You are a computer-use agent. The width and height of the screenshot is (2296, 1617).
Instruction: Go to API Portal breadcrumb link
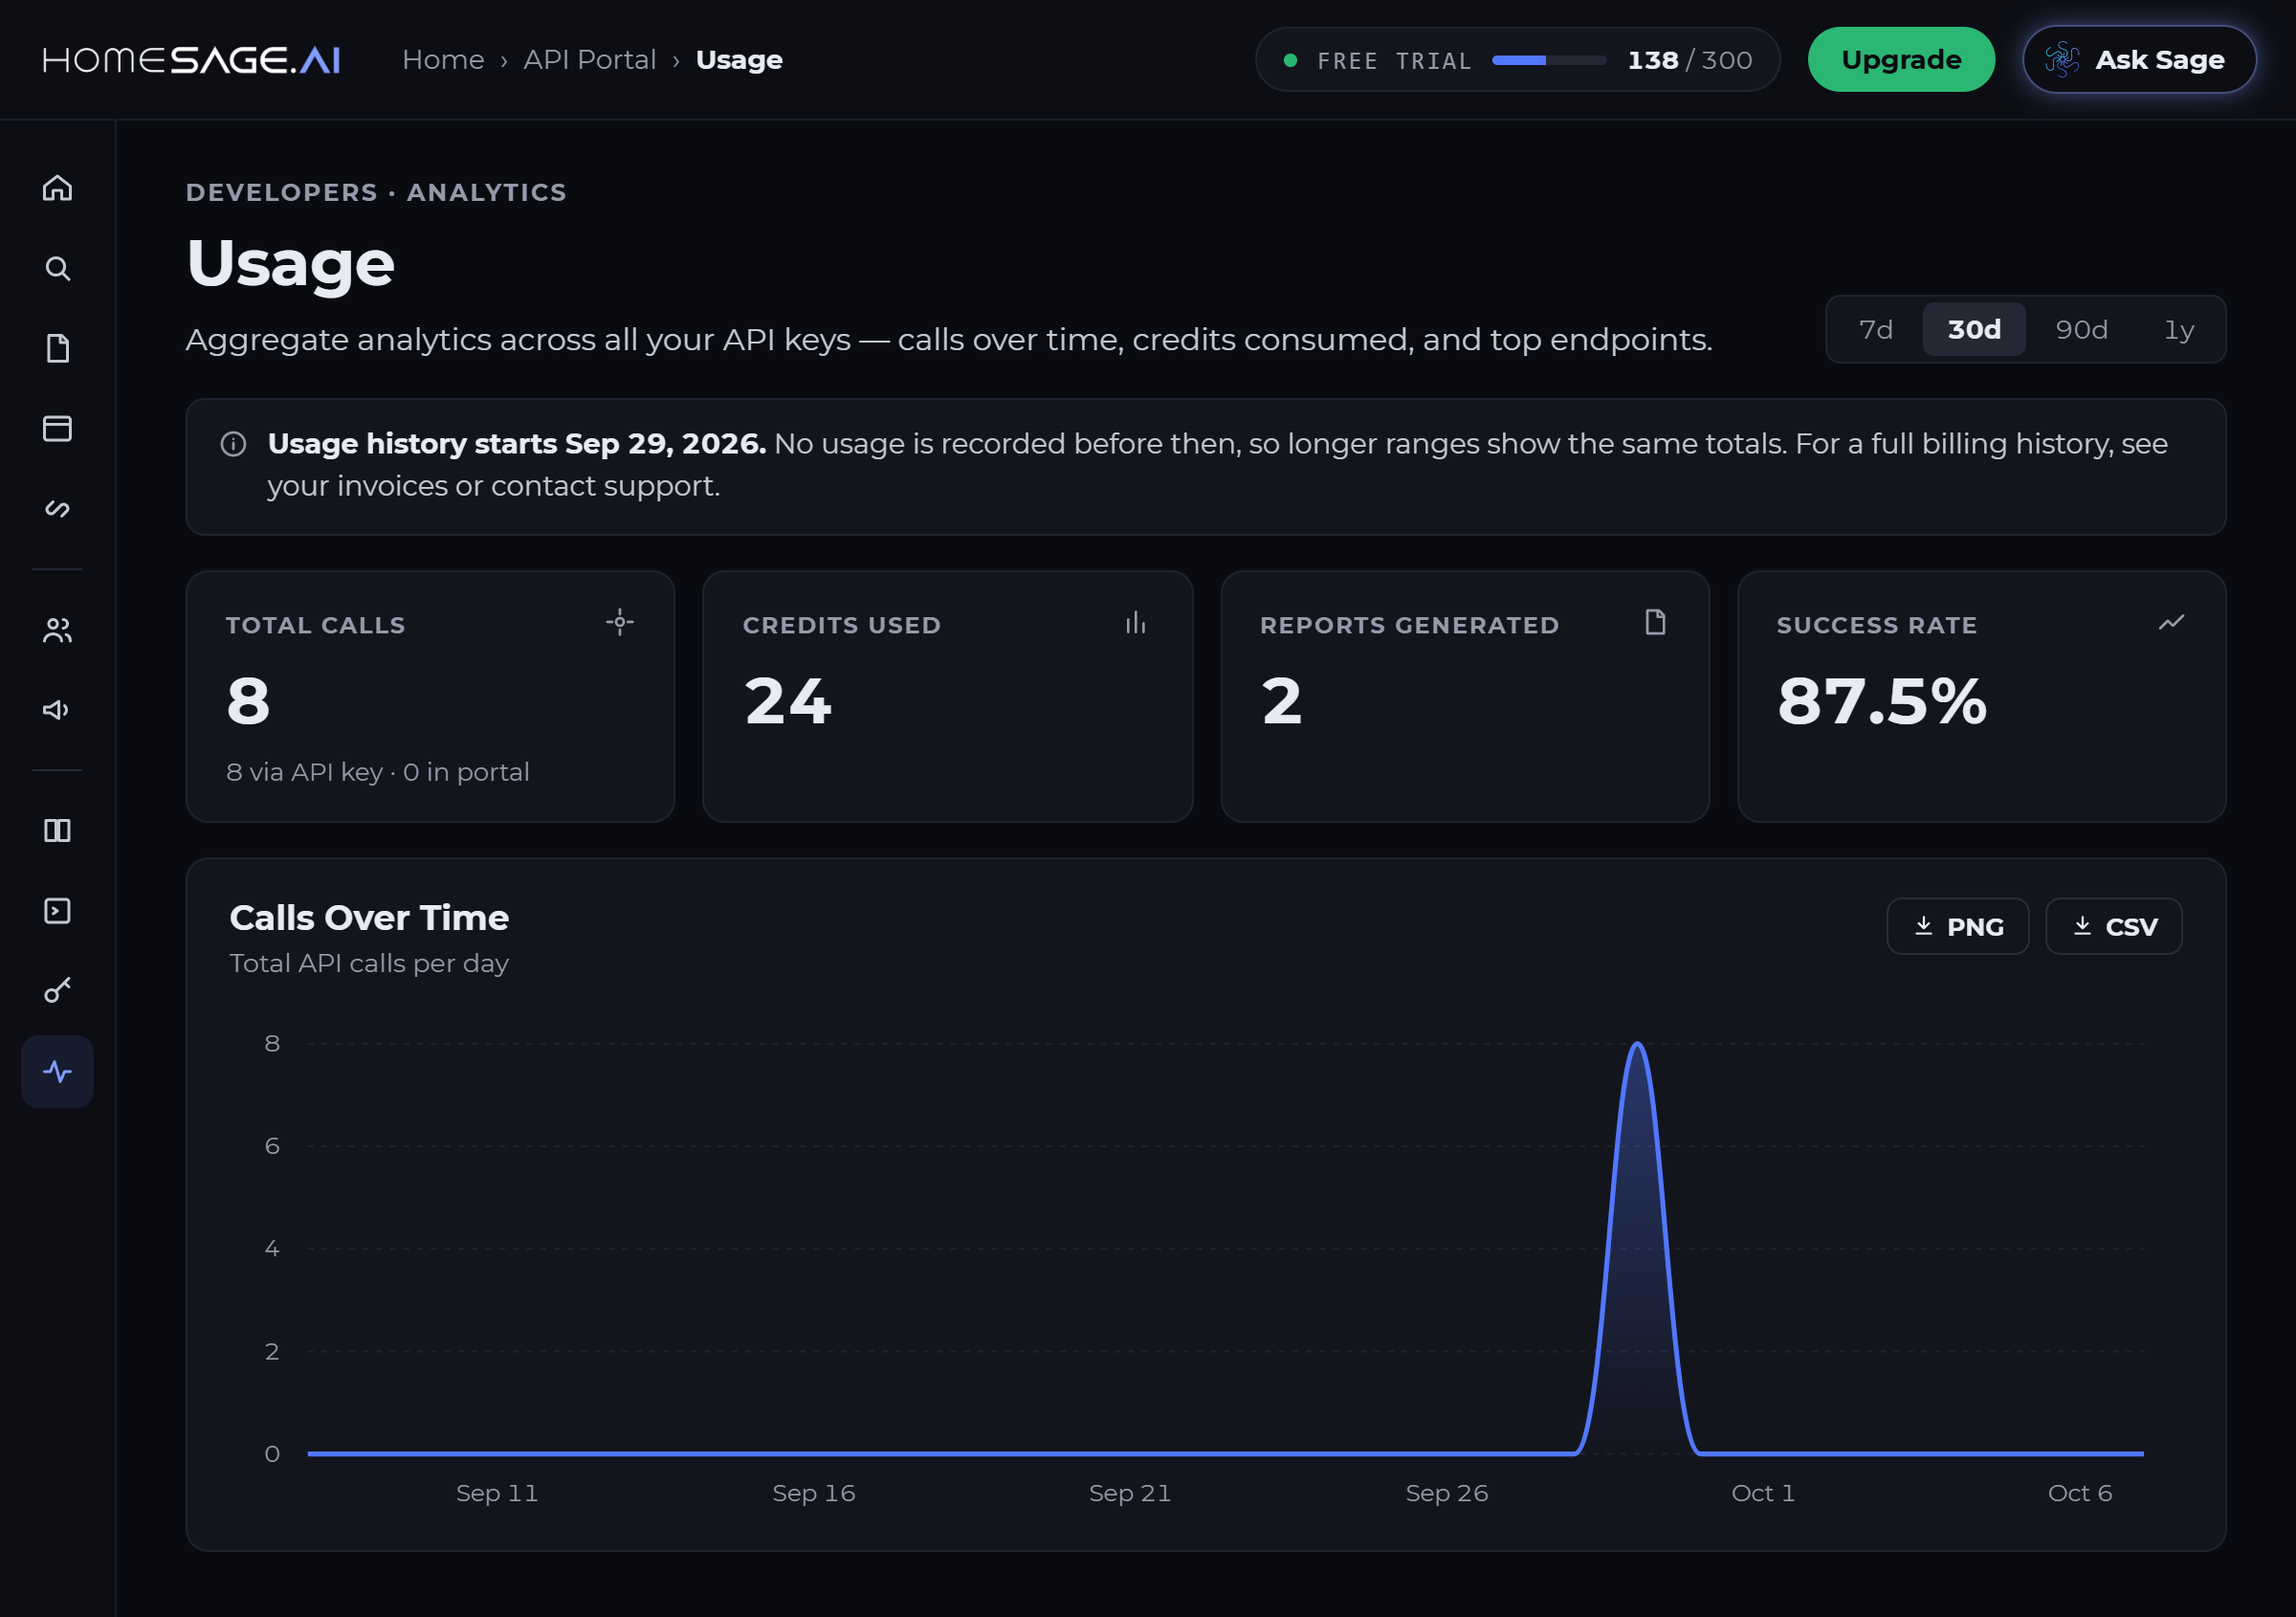pyautogui.click(x=590, y=60)
